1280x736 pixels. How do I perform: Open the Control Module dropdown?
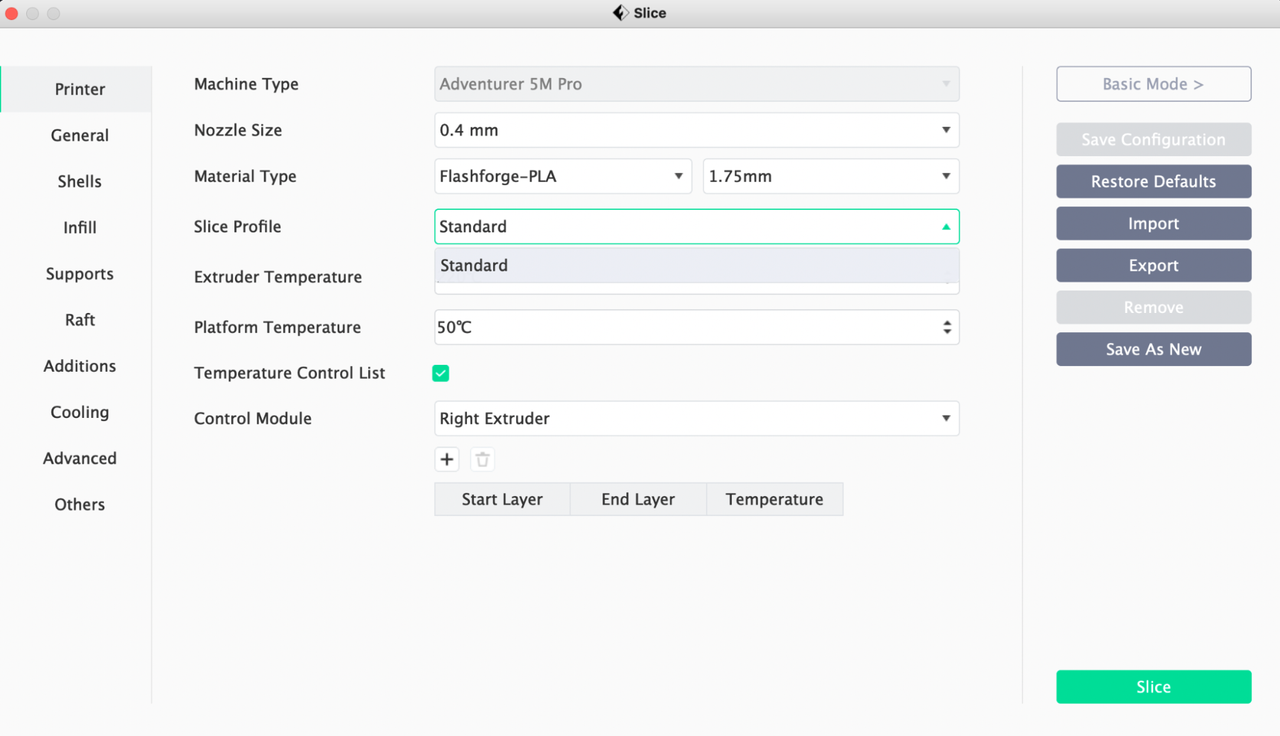pyautogui.click(x=697, y=418)
